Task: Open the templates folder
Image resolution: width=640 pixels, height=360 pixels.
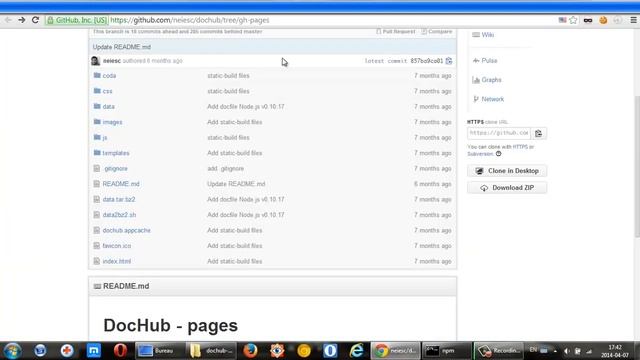Action: 116,153
